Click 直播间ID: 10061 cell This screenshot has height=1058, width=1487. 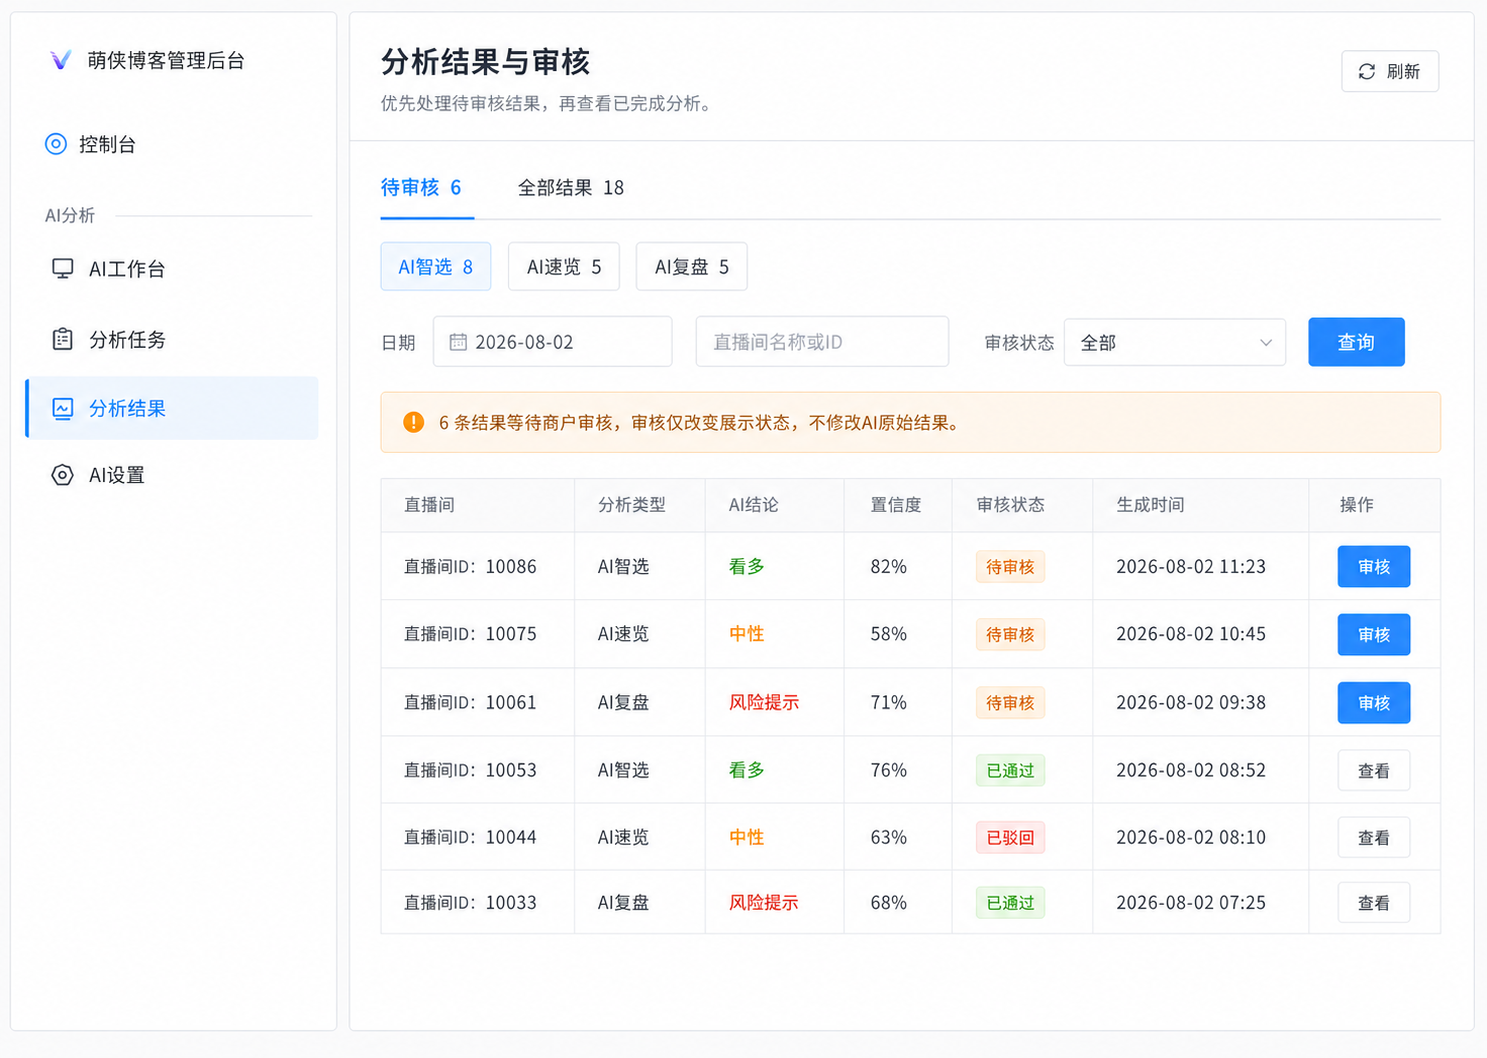470,703
